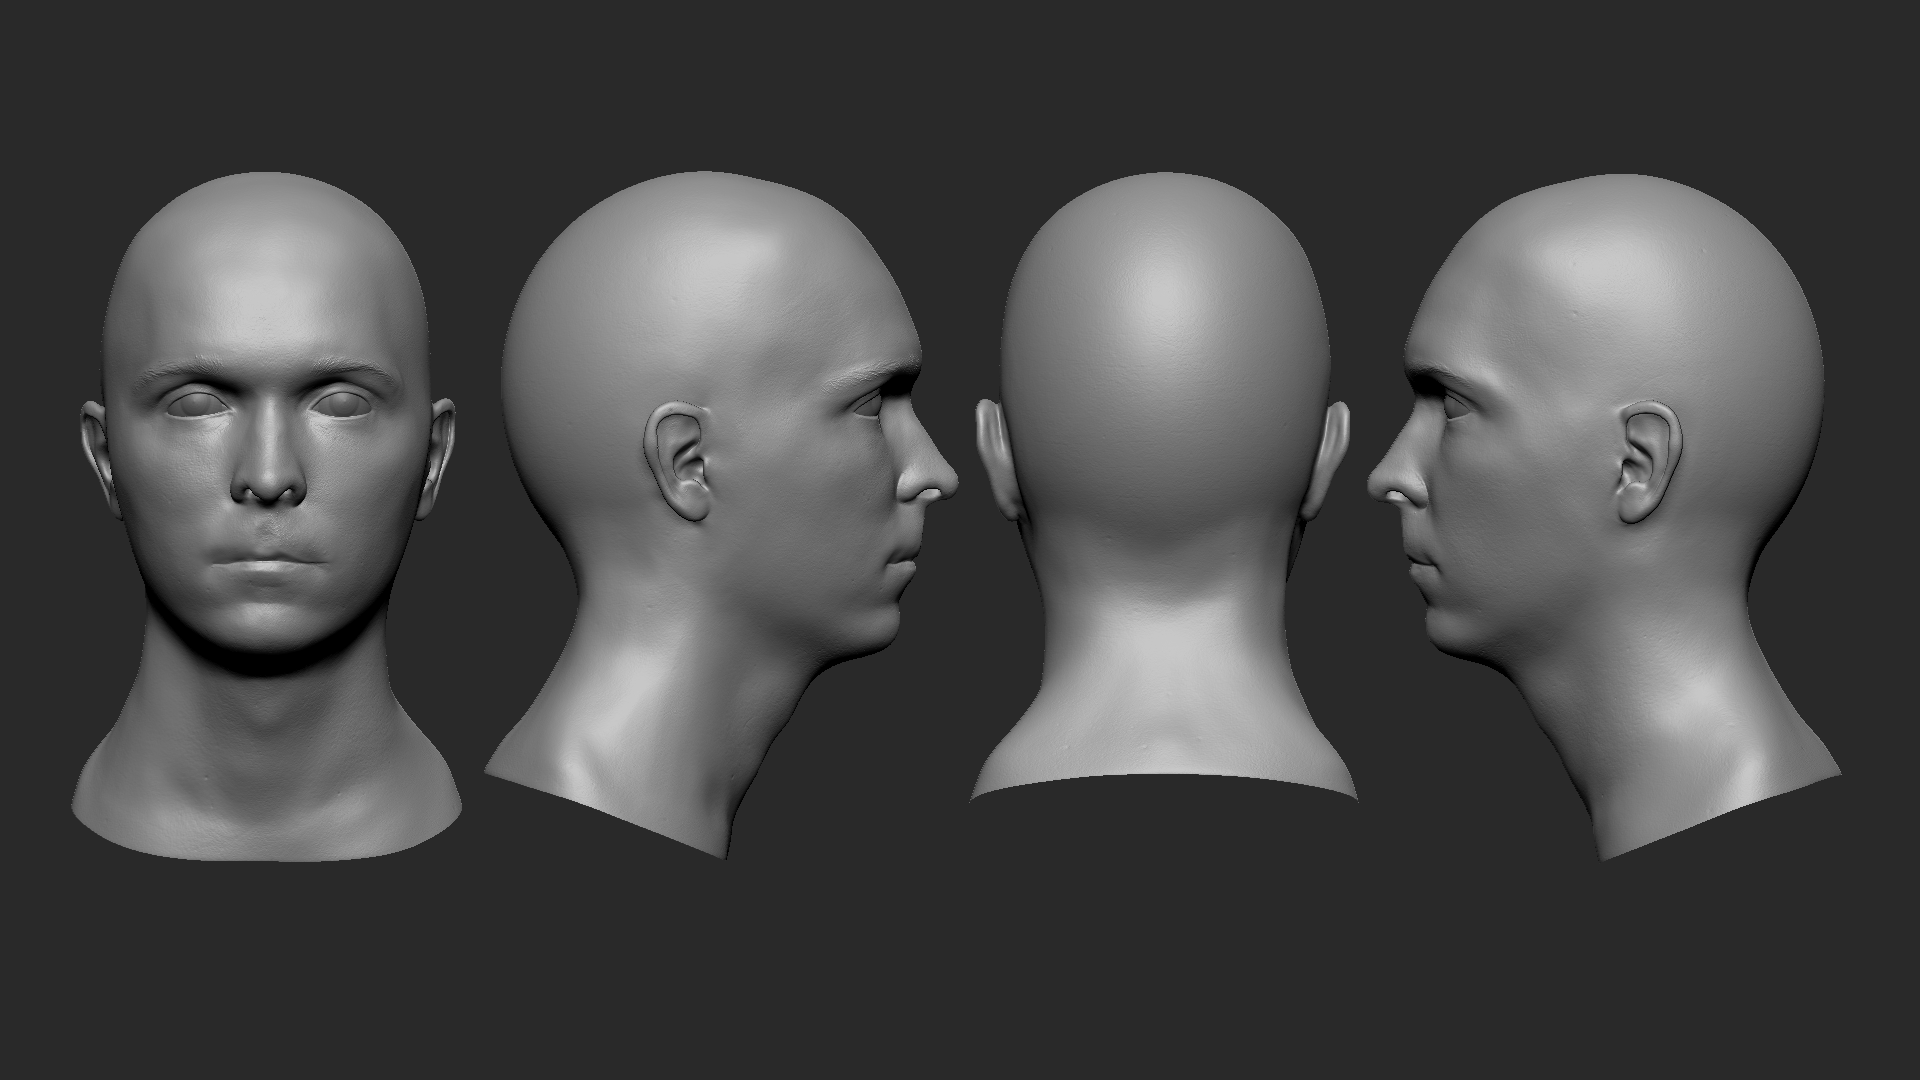
Task: Click the neck base of the front-facing head
Action: pos(266,800)
